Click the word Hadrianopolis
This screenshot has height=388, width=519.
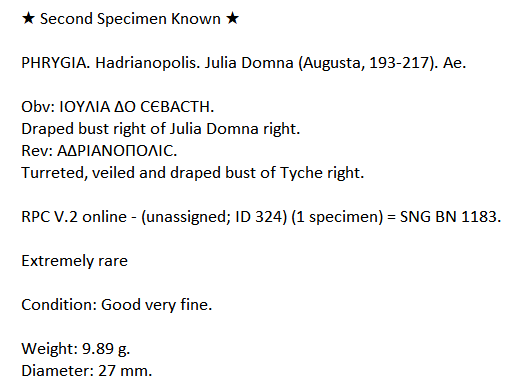(148, 63)
